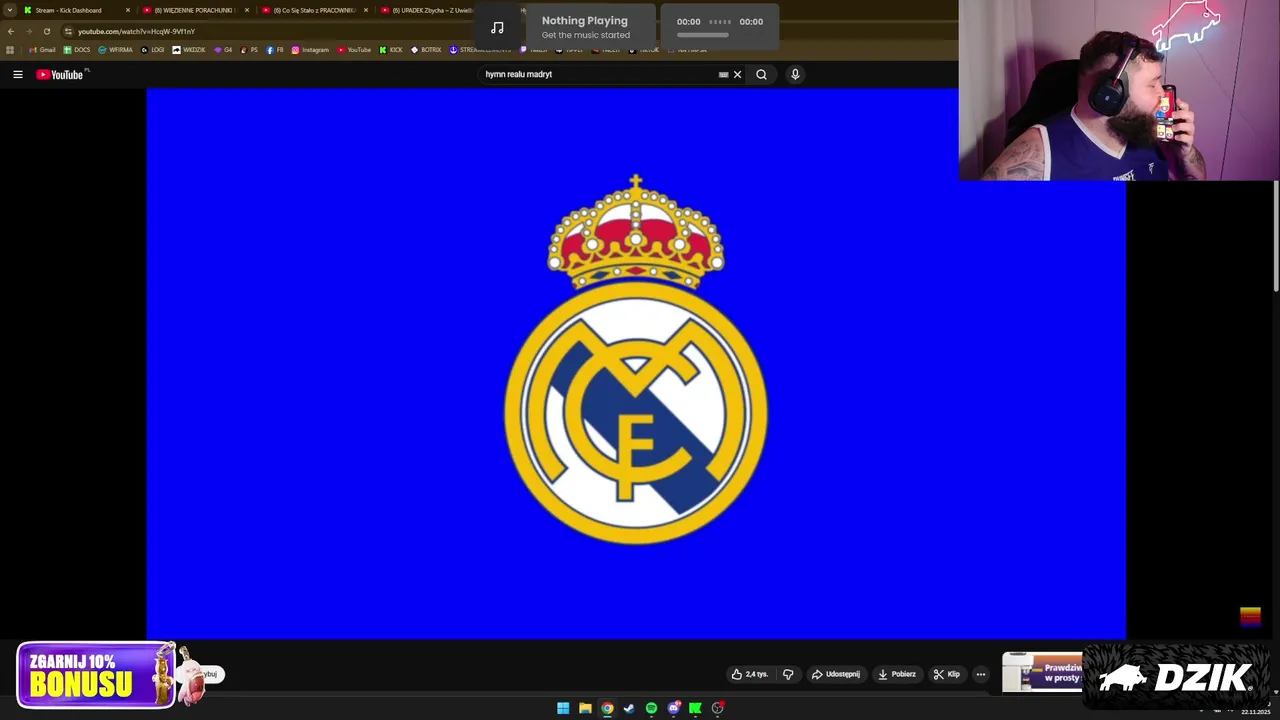
Task: Go forward in browser history
Action: pyautogui.click(x=28, y=31)
